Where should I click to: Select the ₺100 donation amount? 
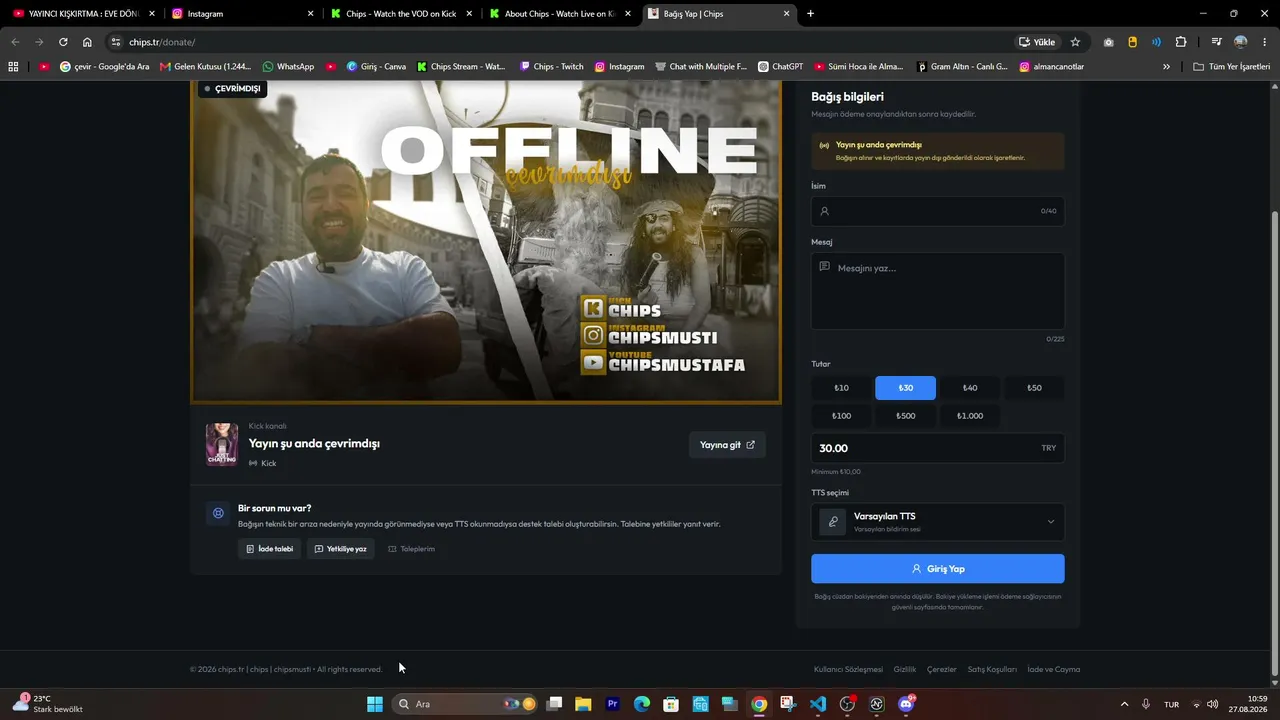(x=841, y=416)
